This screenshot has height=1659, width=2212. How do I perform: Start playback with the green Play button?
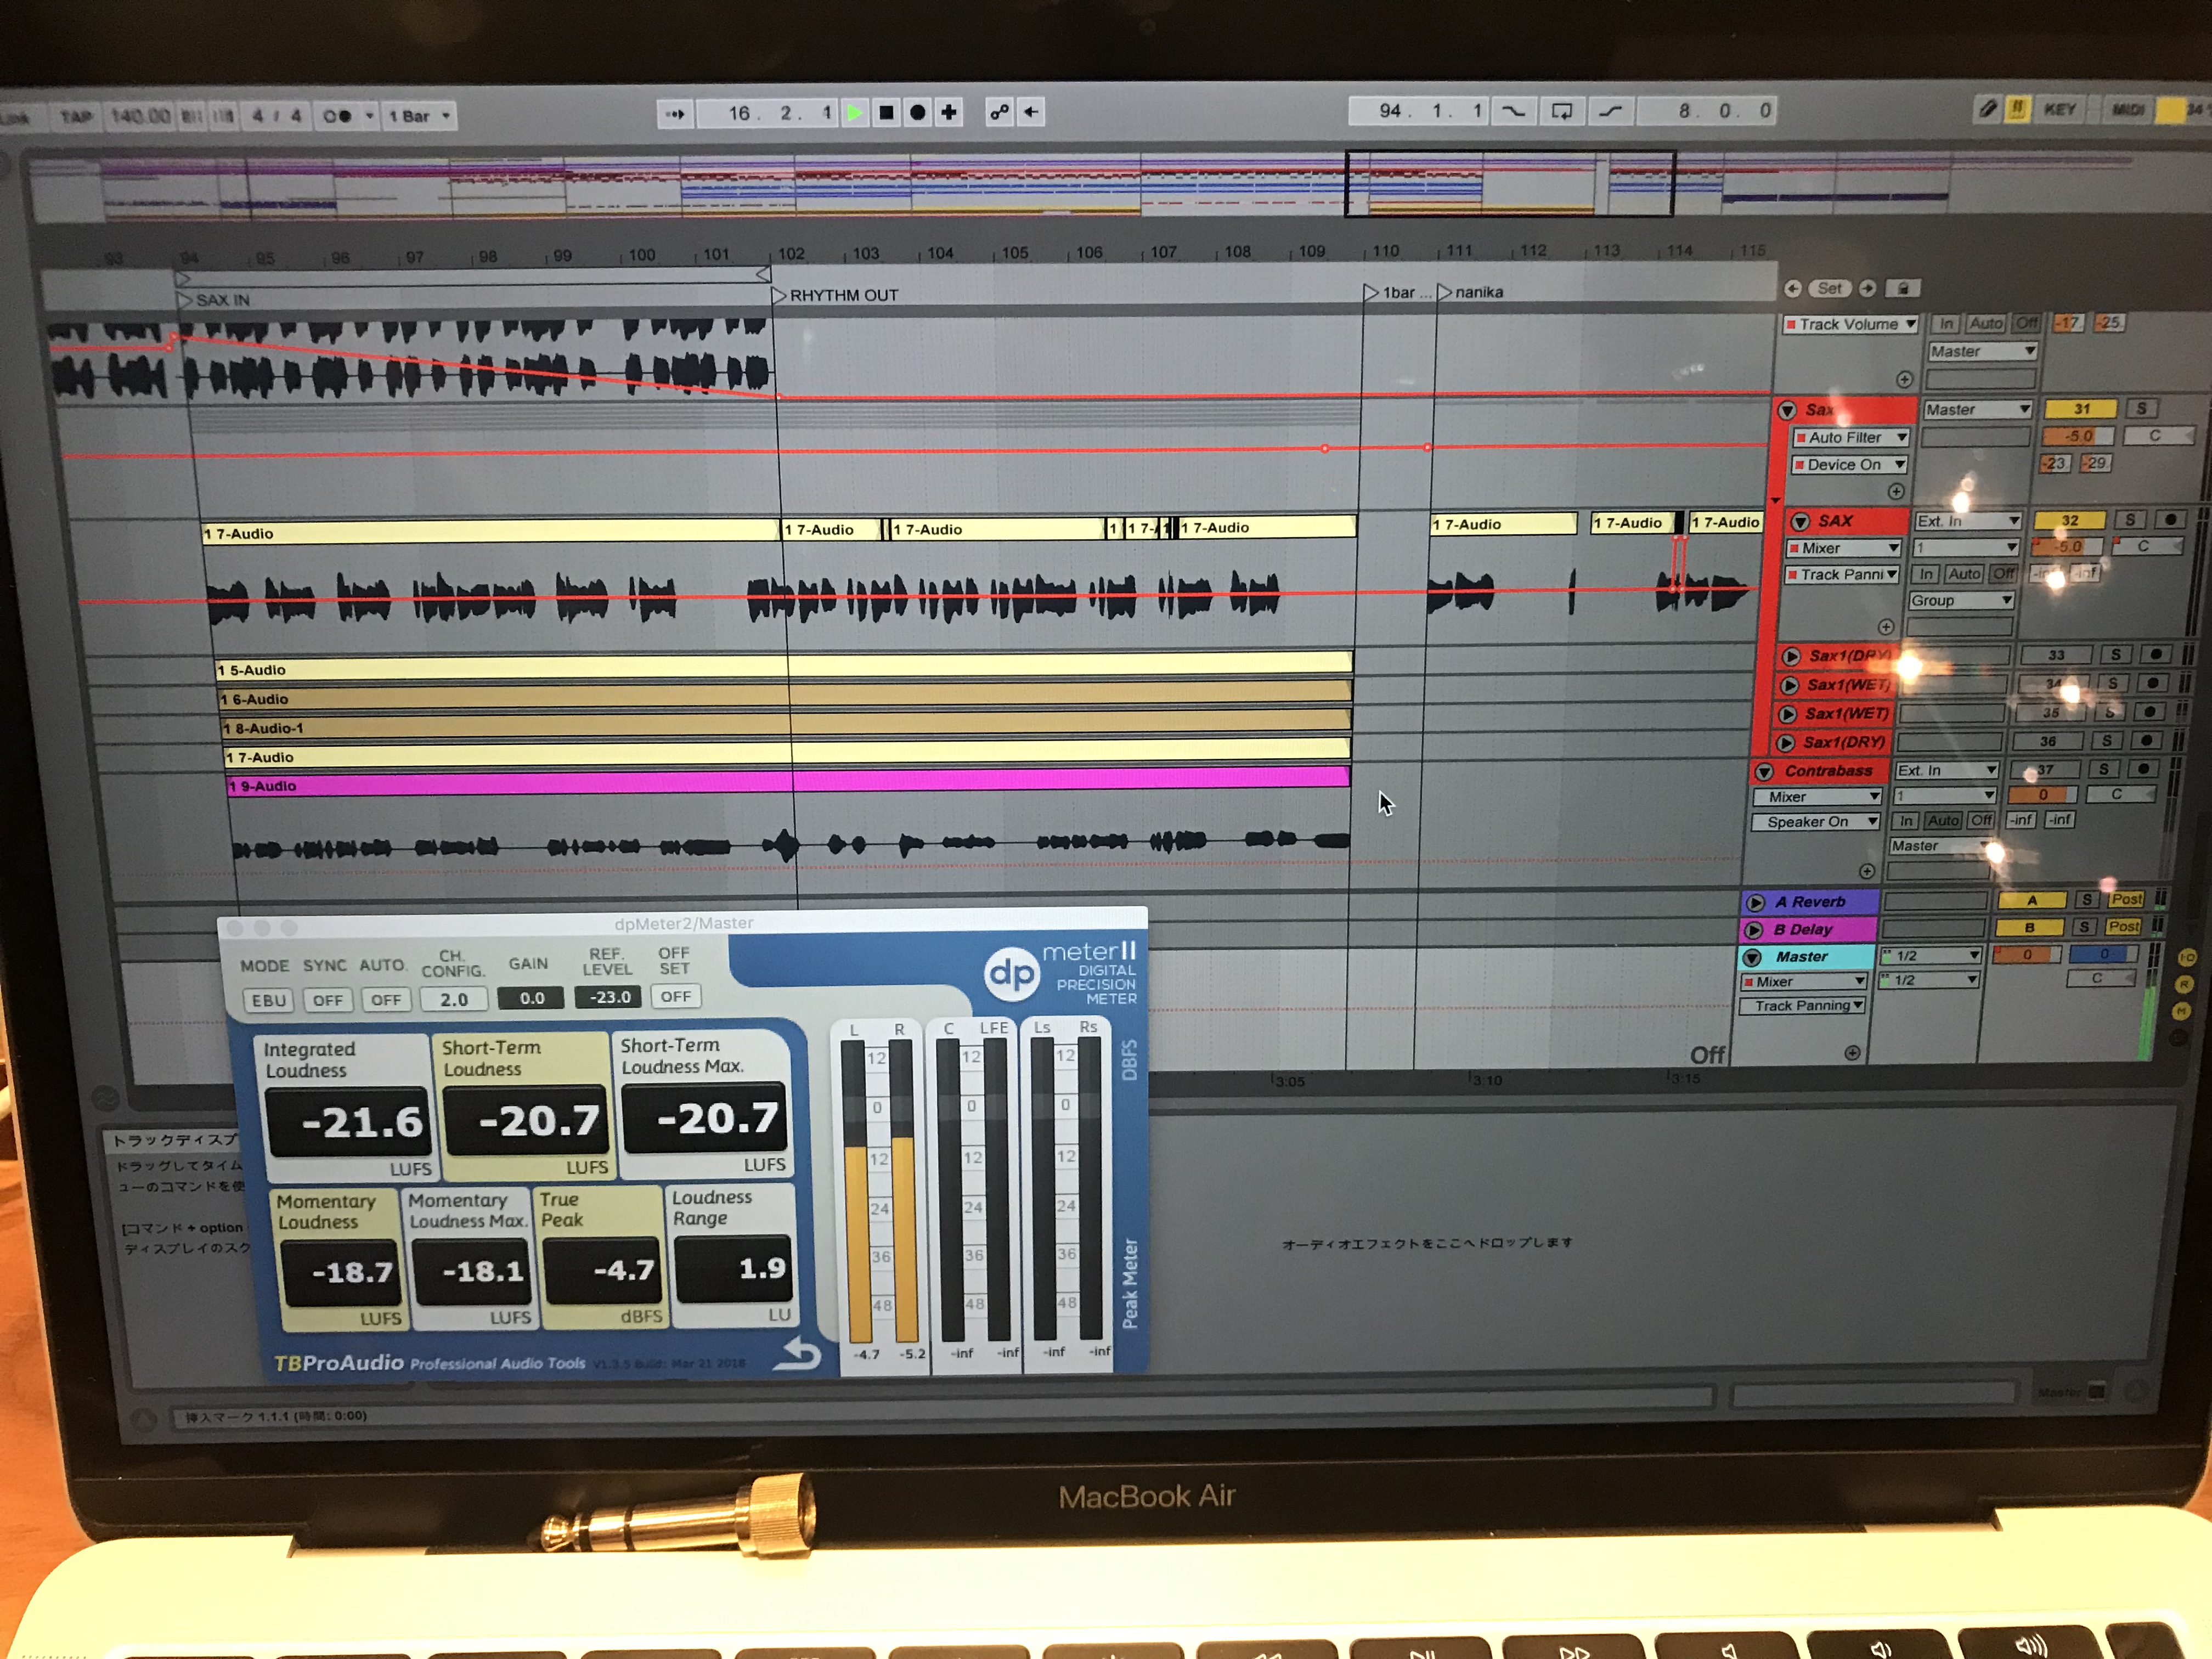point(855,113)
